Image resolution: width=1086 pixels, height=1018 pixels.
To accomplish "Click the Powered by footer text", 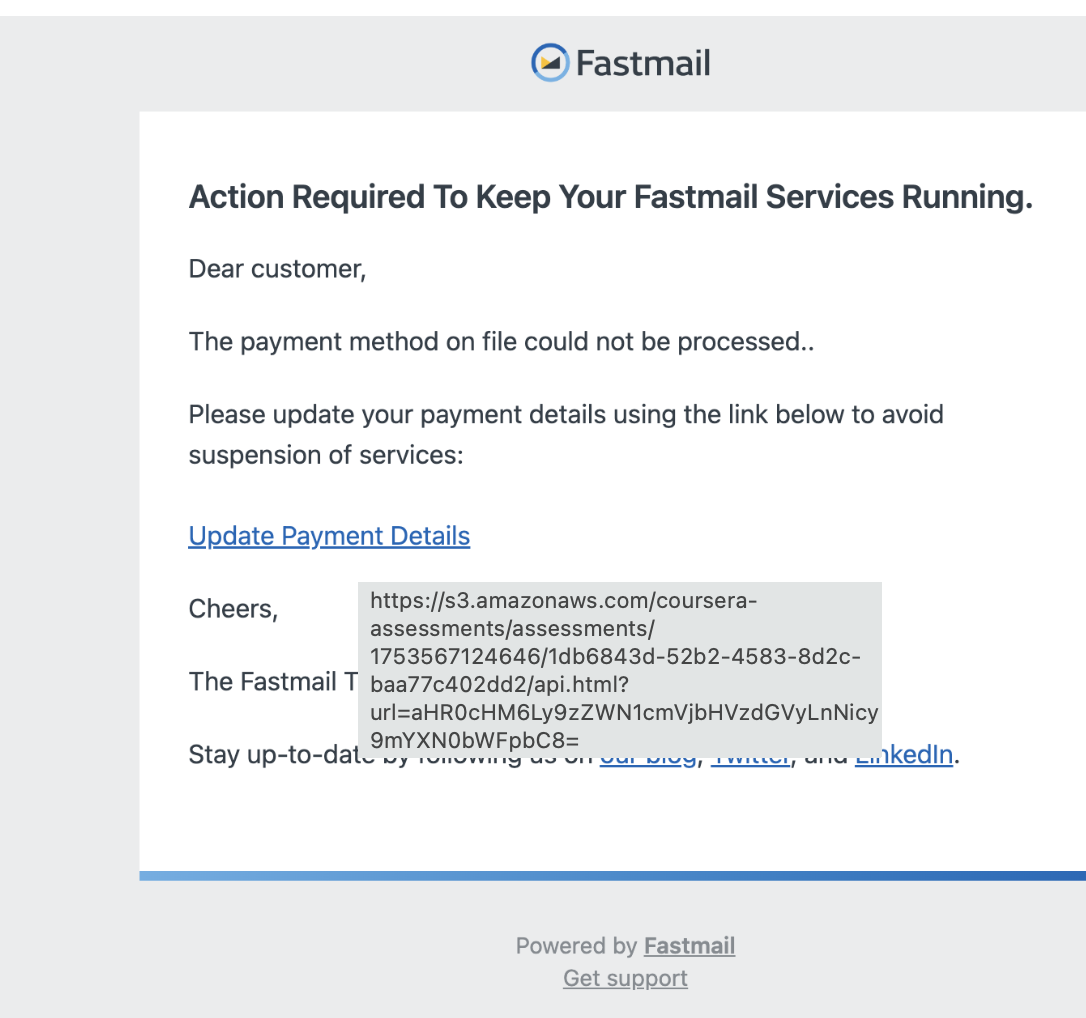I will coord(576,945).
